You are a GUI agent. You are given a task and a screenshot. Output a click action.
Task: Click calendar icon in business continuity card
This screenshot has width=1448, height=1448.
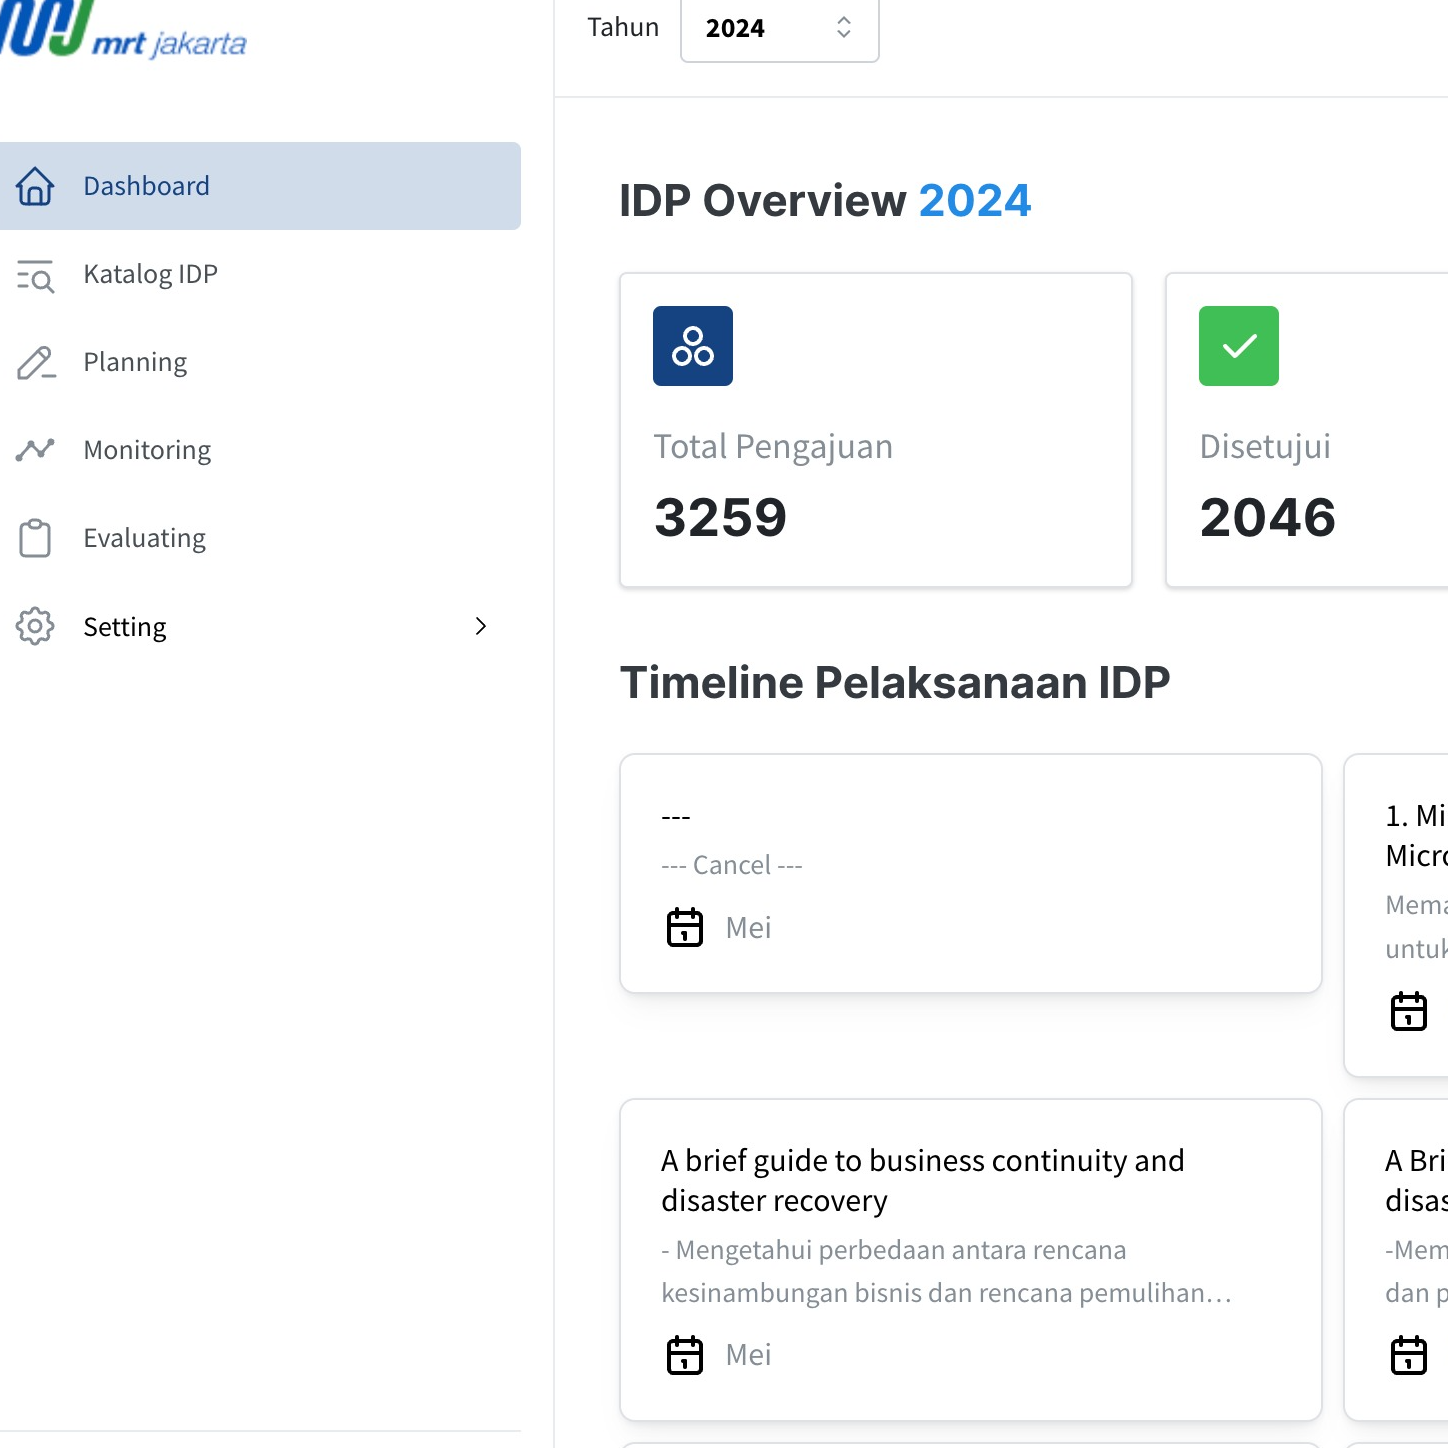685,1355
